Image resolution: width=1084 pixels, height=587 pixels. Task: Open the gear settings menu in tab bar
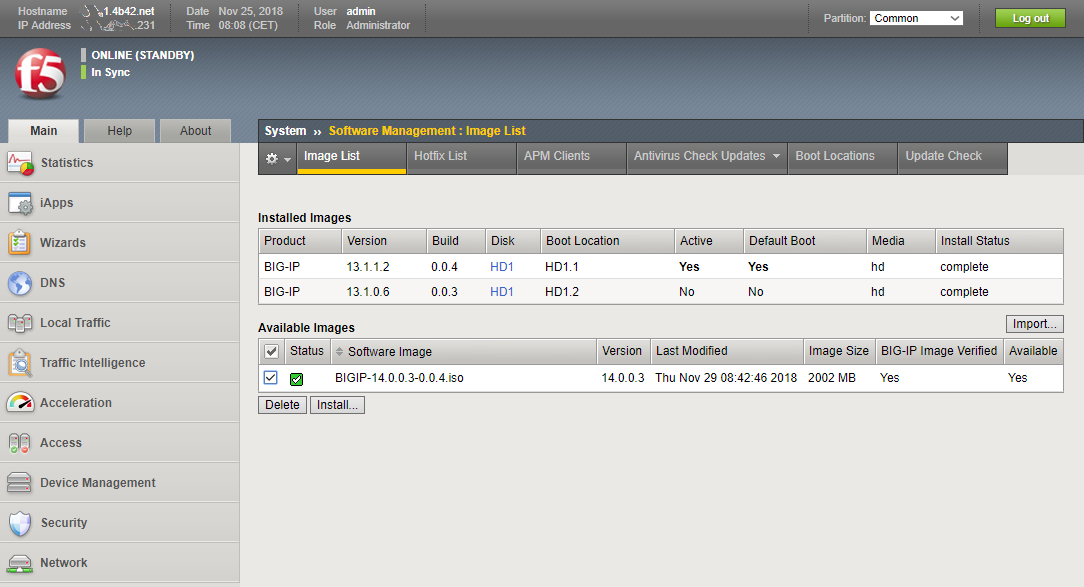coord(278,158)
